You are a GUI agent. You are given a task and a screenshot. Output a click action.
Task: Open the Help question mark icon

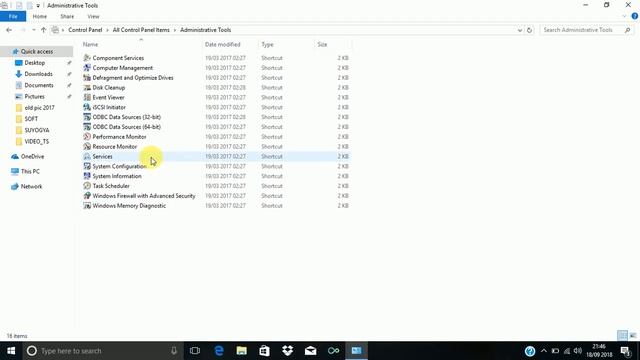(634, 16)
